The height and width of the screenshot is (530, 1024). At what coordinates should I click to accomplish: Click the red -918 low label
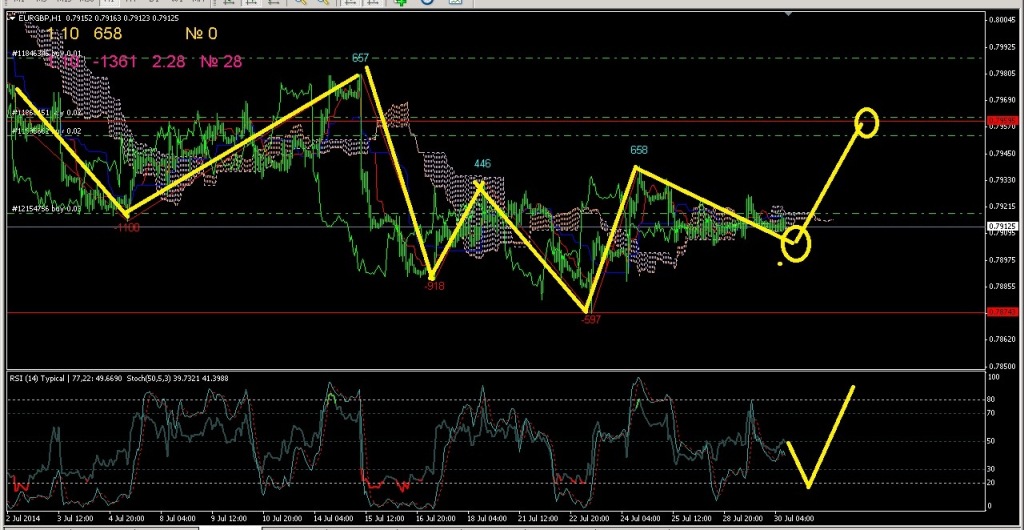coord(434,286)
